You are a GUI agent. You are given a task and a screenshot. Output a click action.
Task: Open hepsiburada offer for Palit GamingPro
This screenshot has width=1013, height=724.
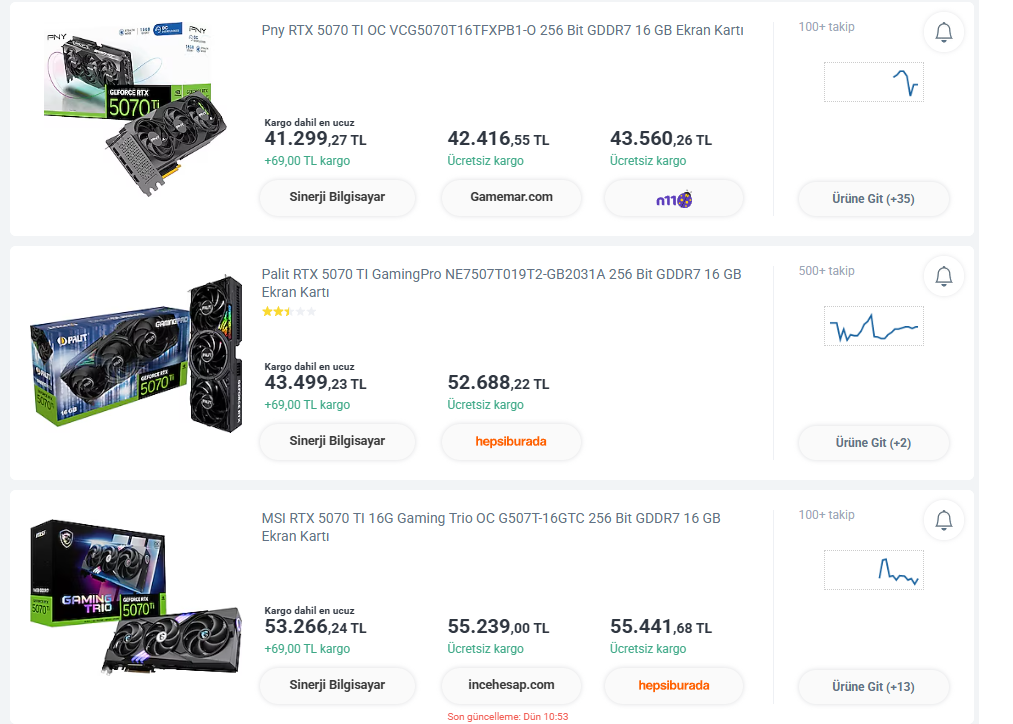[511, 441]
